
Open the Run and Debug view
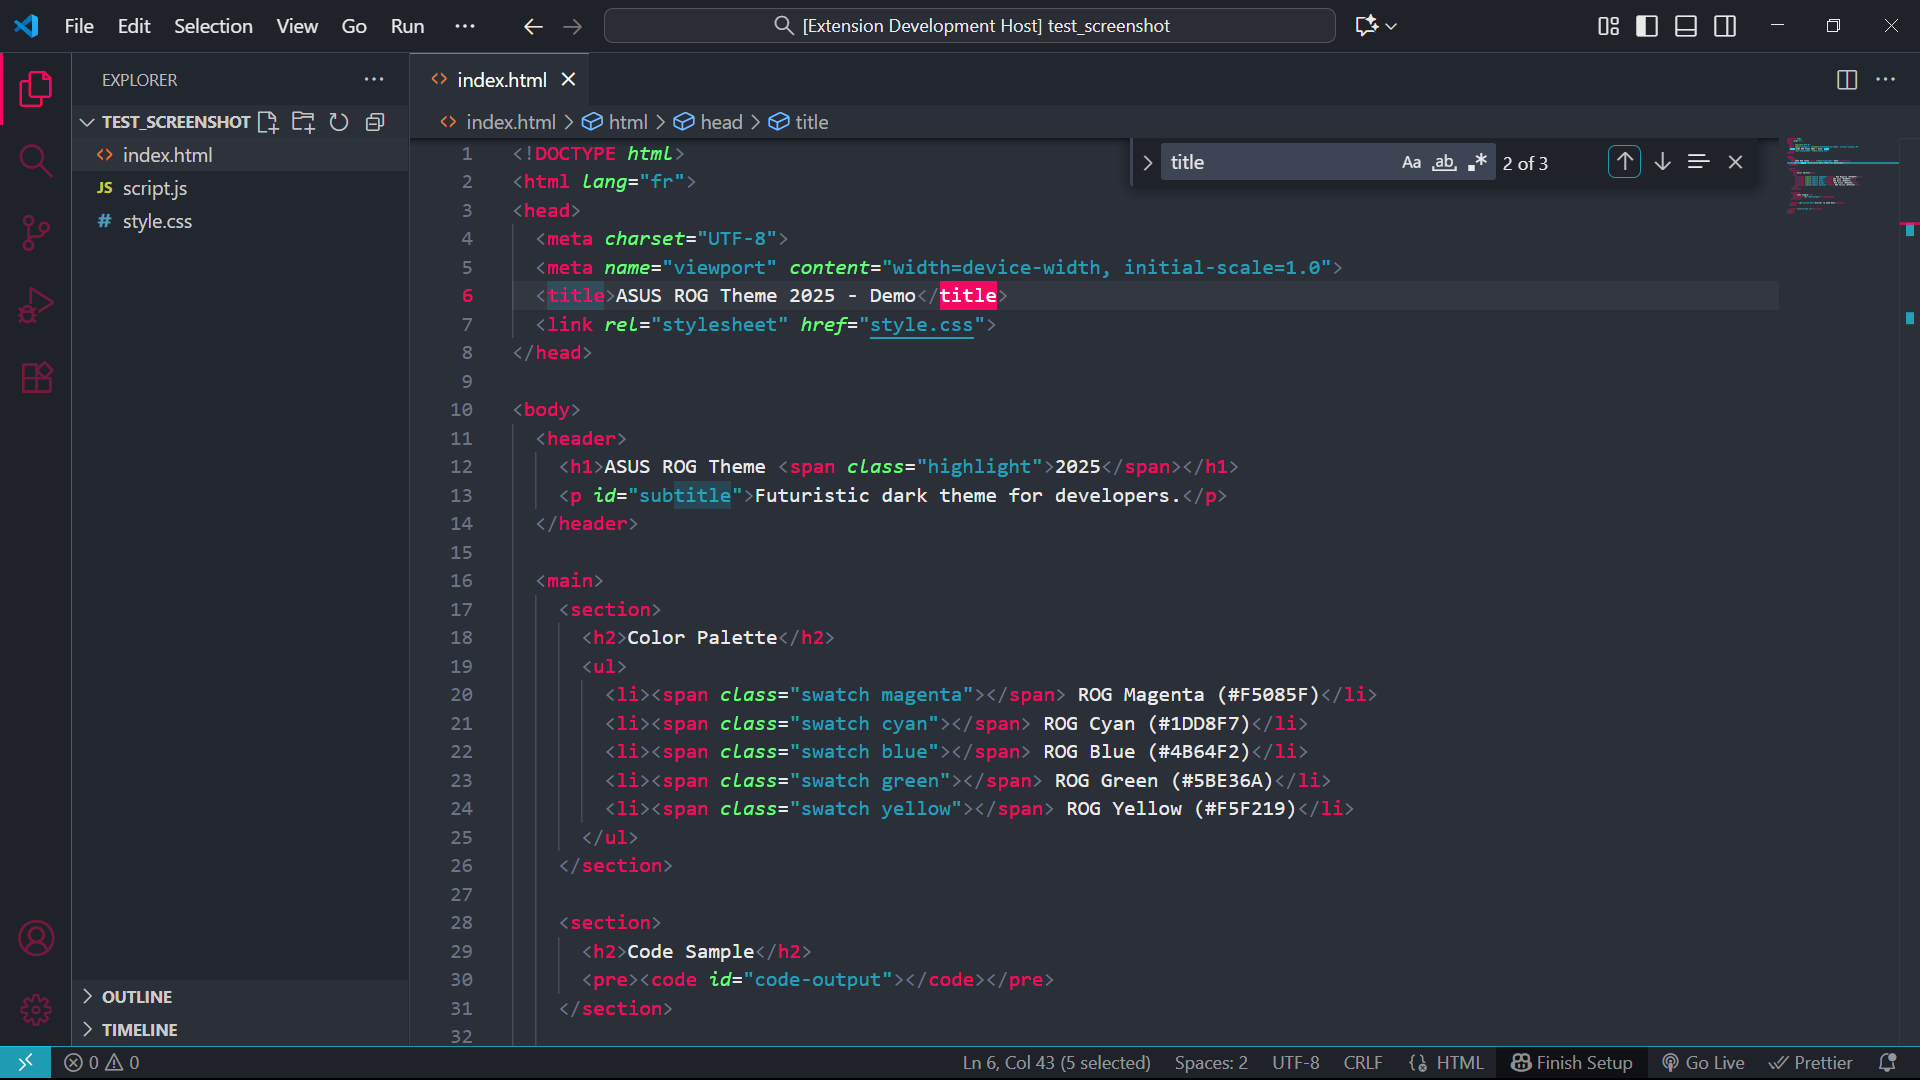click(36, 306)
